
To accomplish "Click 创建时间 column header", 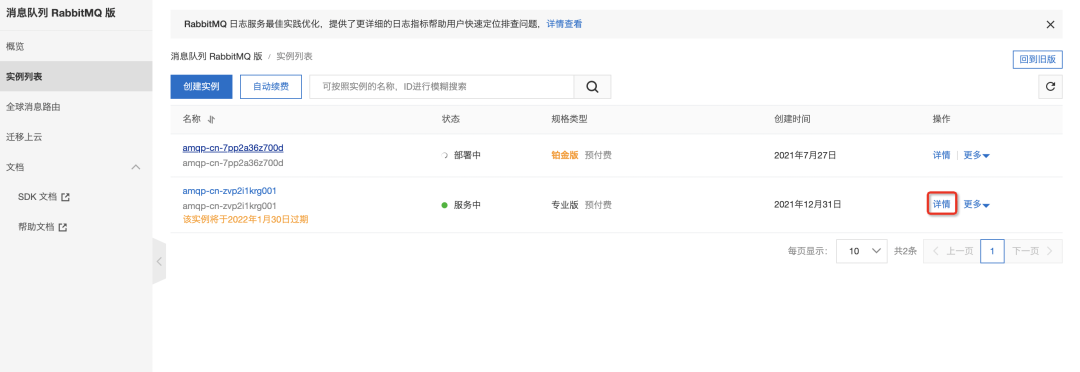I will coord(792,119).
